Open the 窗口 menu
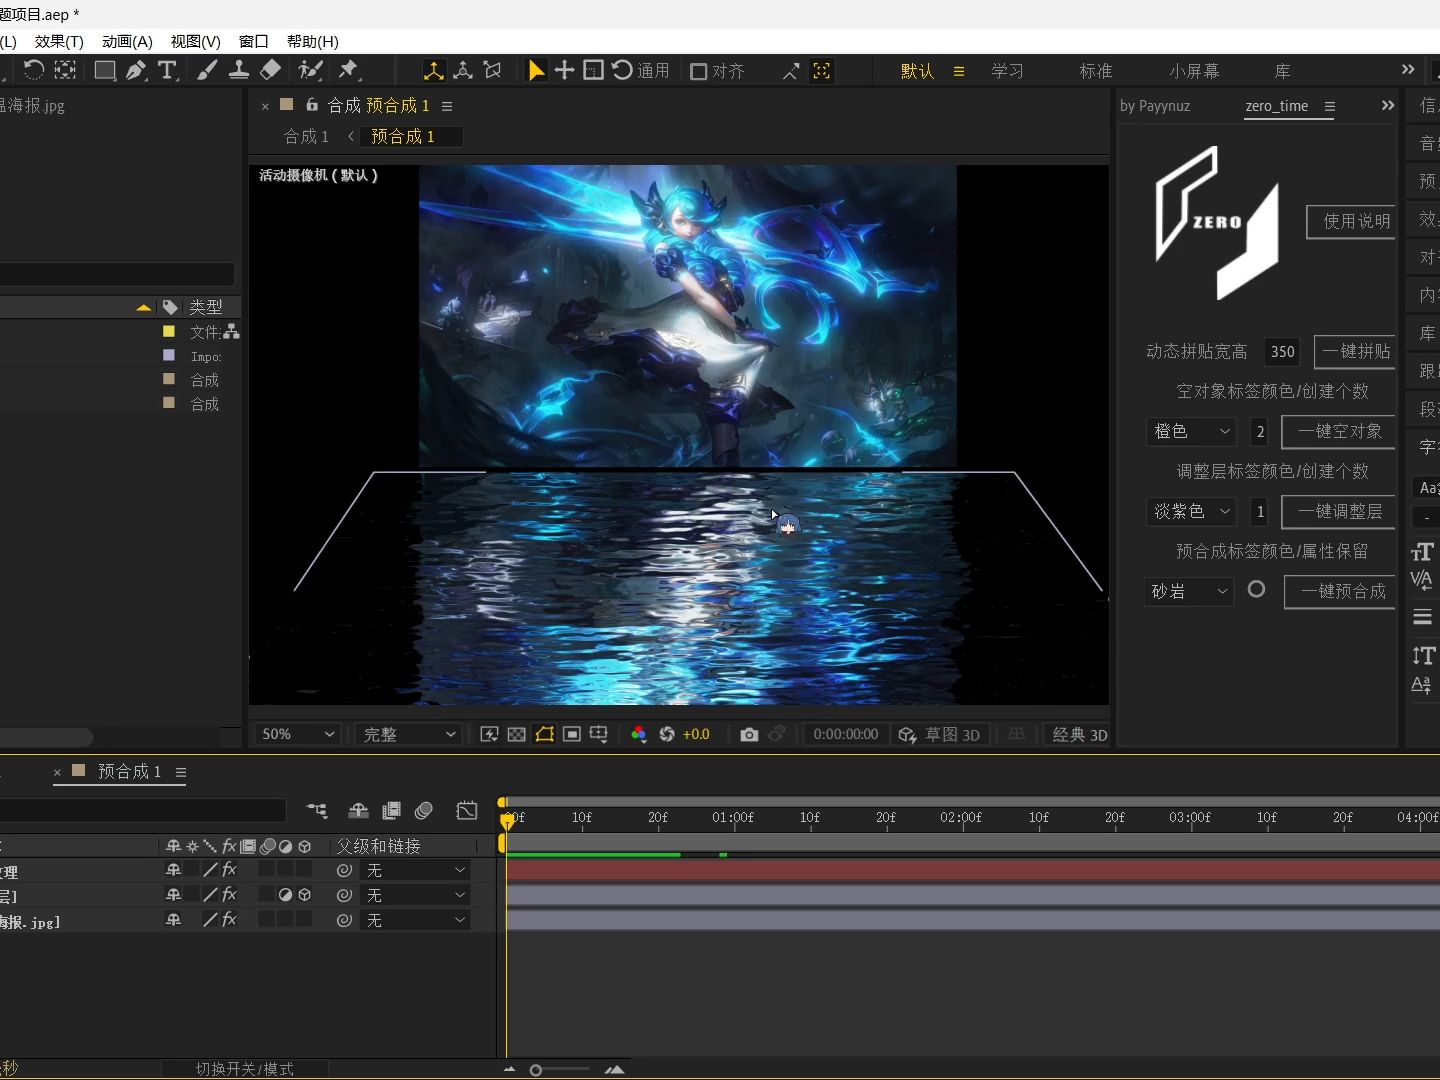 click(x=254, y=41)
